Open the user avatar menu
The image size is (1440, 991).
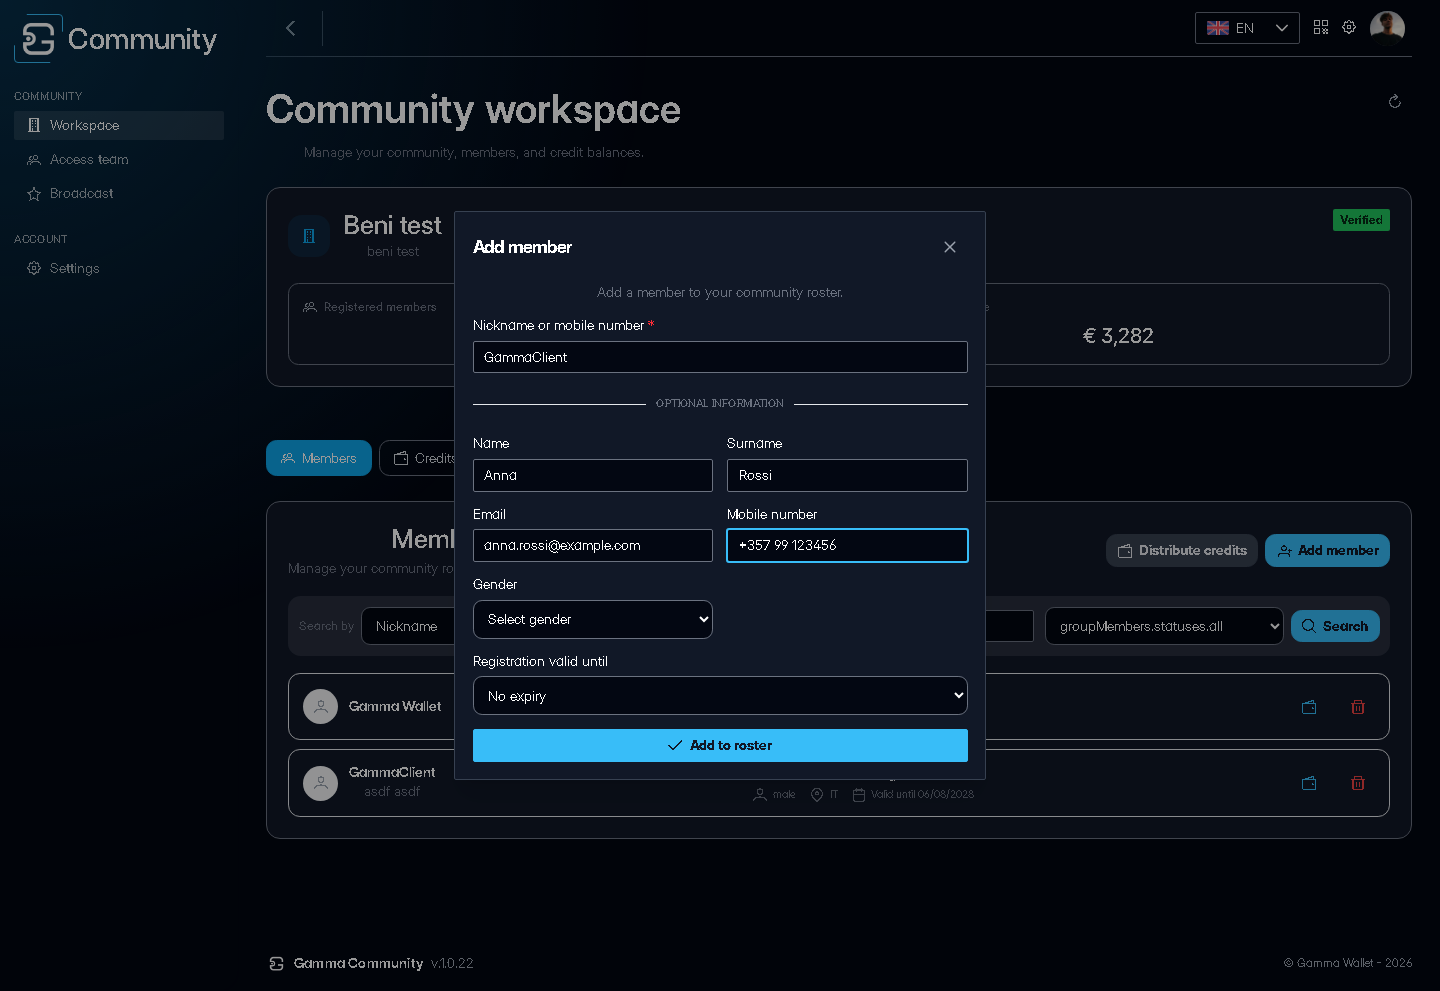pyautogui.click(x=1387, y=28)
